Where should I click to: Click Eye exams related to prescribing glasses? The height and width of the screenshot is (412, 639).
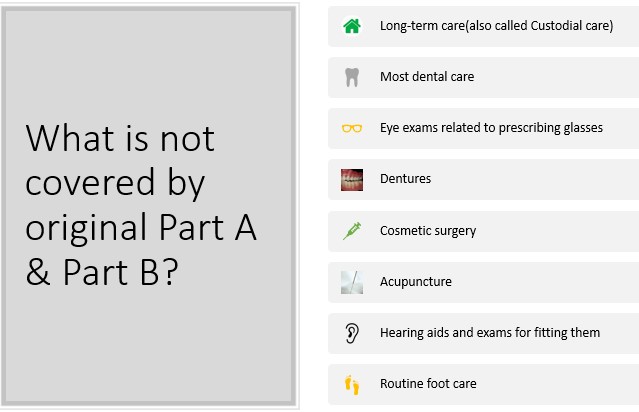[491, 128]
